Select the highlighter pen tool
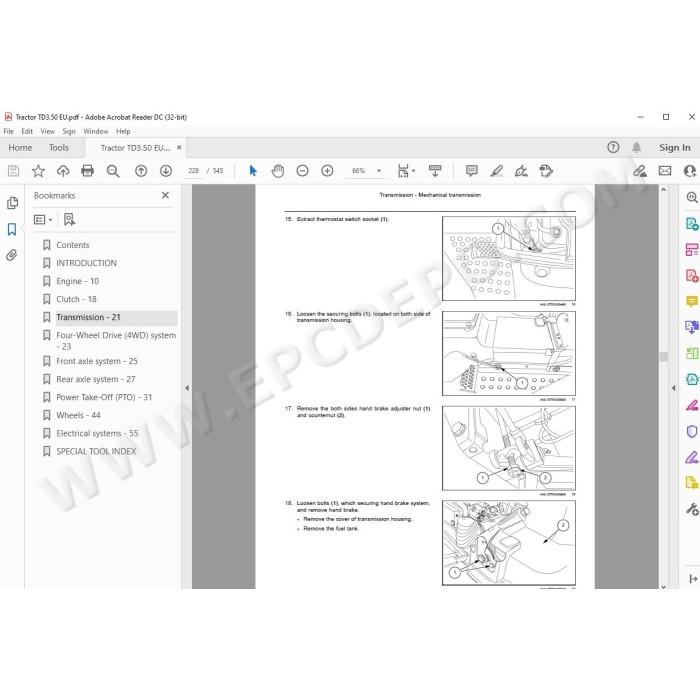Screen dimensions: 700x700 point(496,171)
